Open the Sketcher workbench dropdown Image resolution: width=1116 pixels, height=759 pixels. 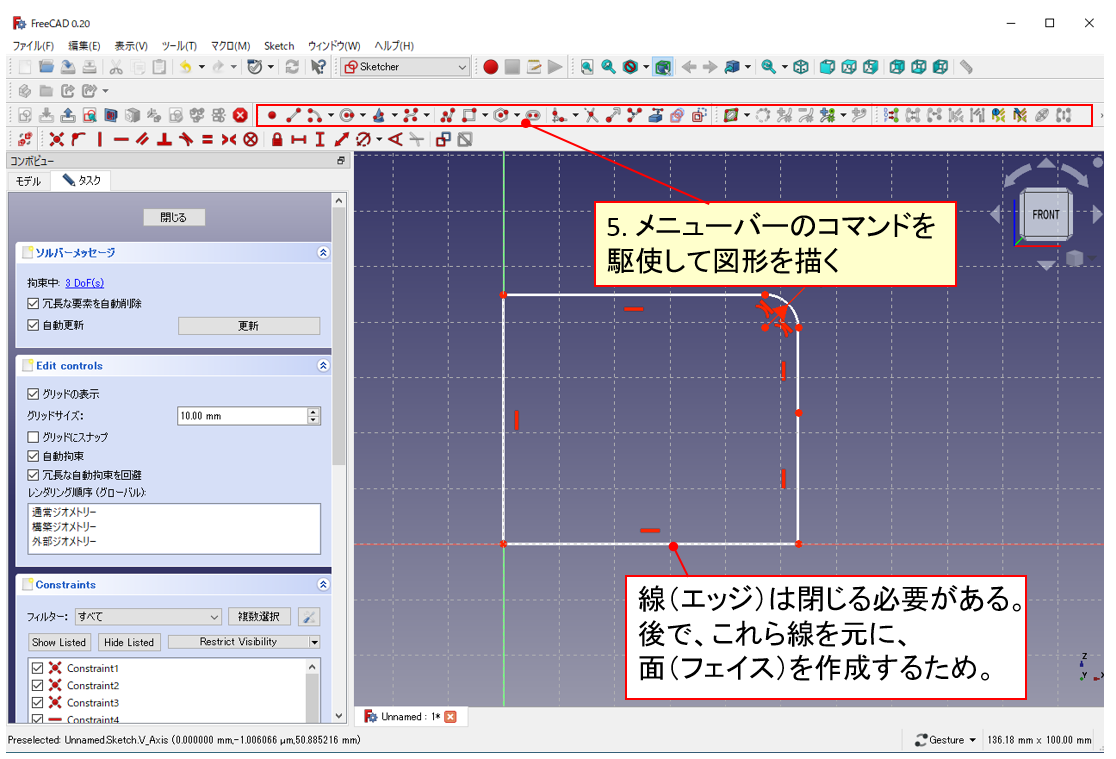pos(406,67)
